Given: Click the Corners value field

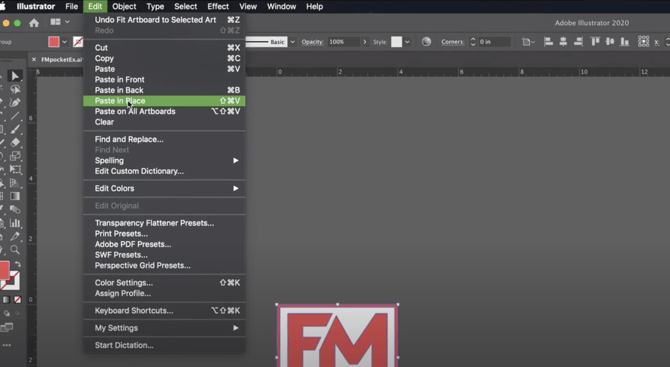Looking at the screenshot, I should 494,42.
